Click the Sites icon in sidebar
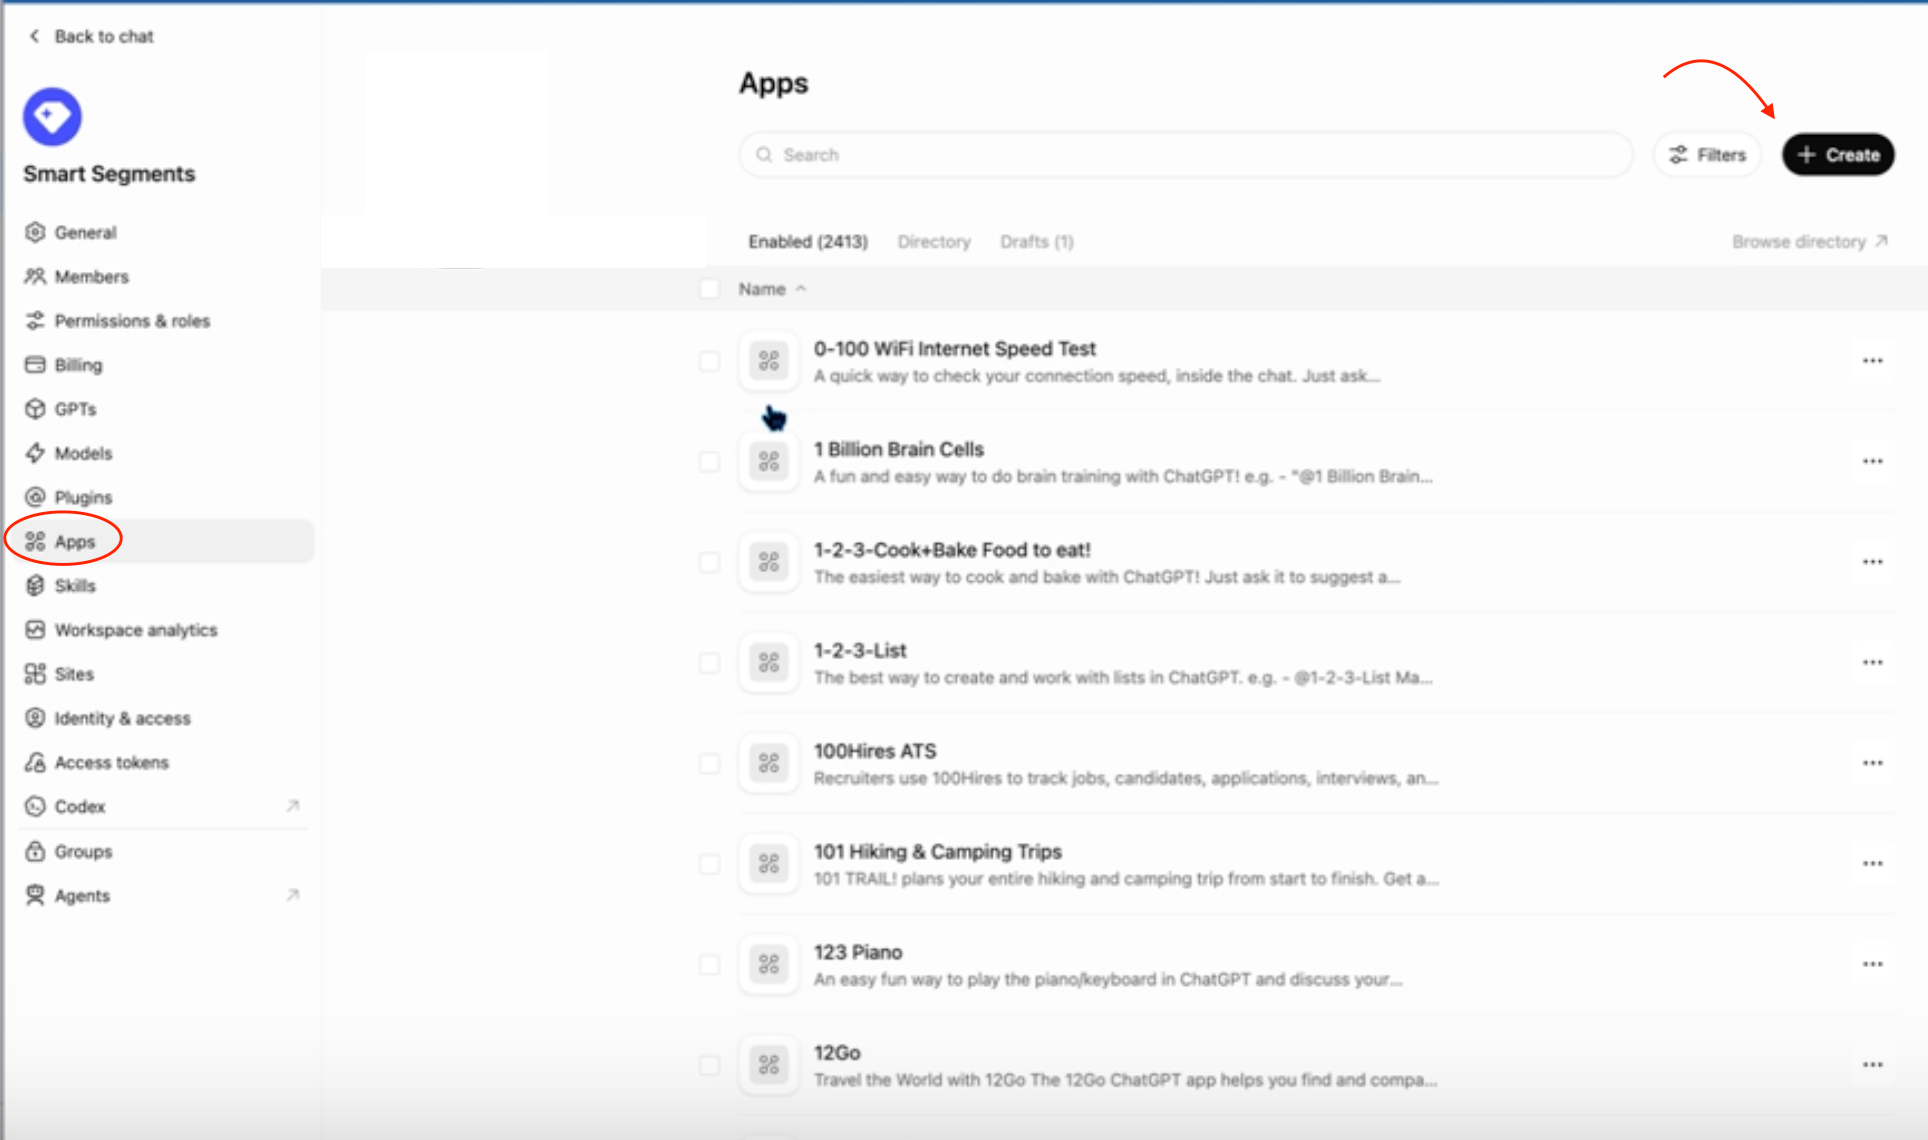The width and height of the screenshot is (1928, 1140). [35, 673]
